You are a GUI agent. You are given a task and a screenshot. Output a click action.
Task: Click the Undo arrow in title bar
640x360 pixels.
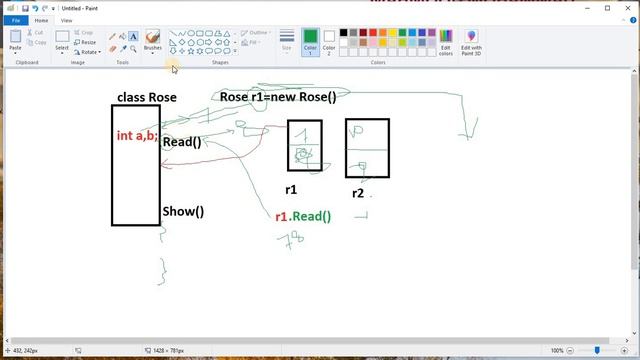click(35, 8)
